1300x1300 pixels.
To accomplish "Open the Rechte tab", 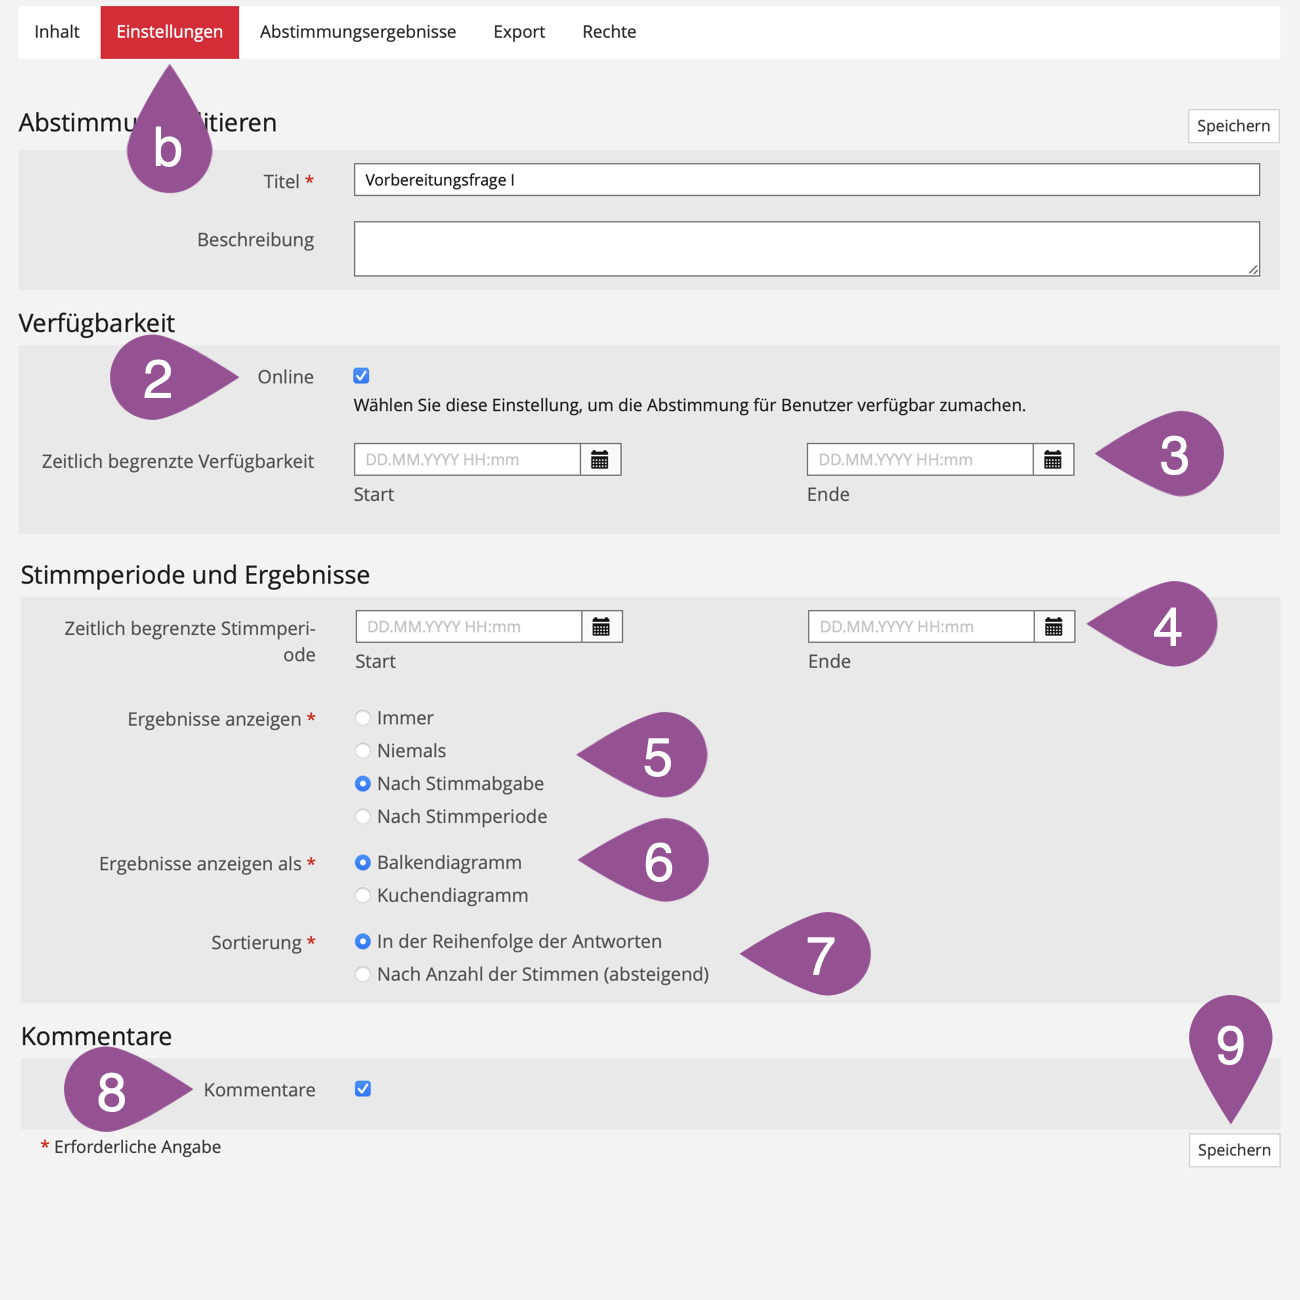I will 609,32.
